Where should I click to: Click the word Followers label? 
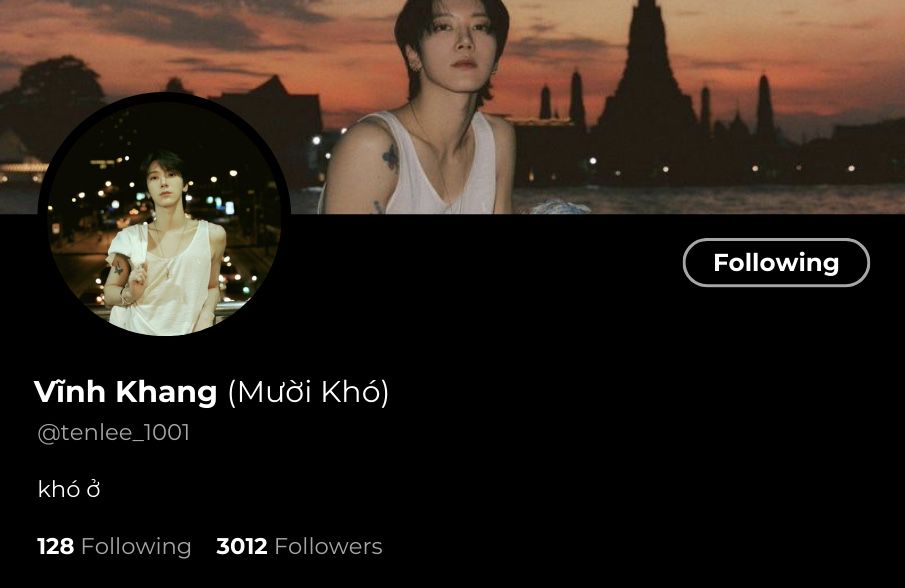tap(328, 546)
